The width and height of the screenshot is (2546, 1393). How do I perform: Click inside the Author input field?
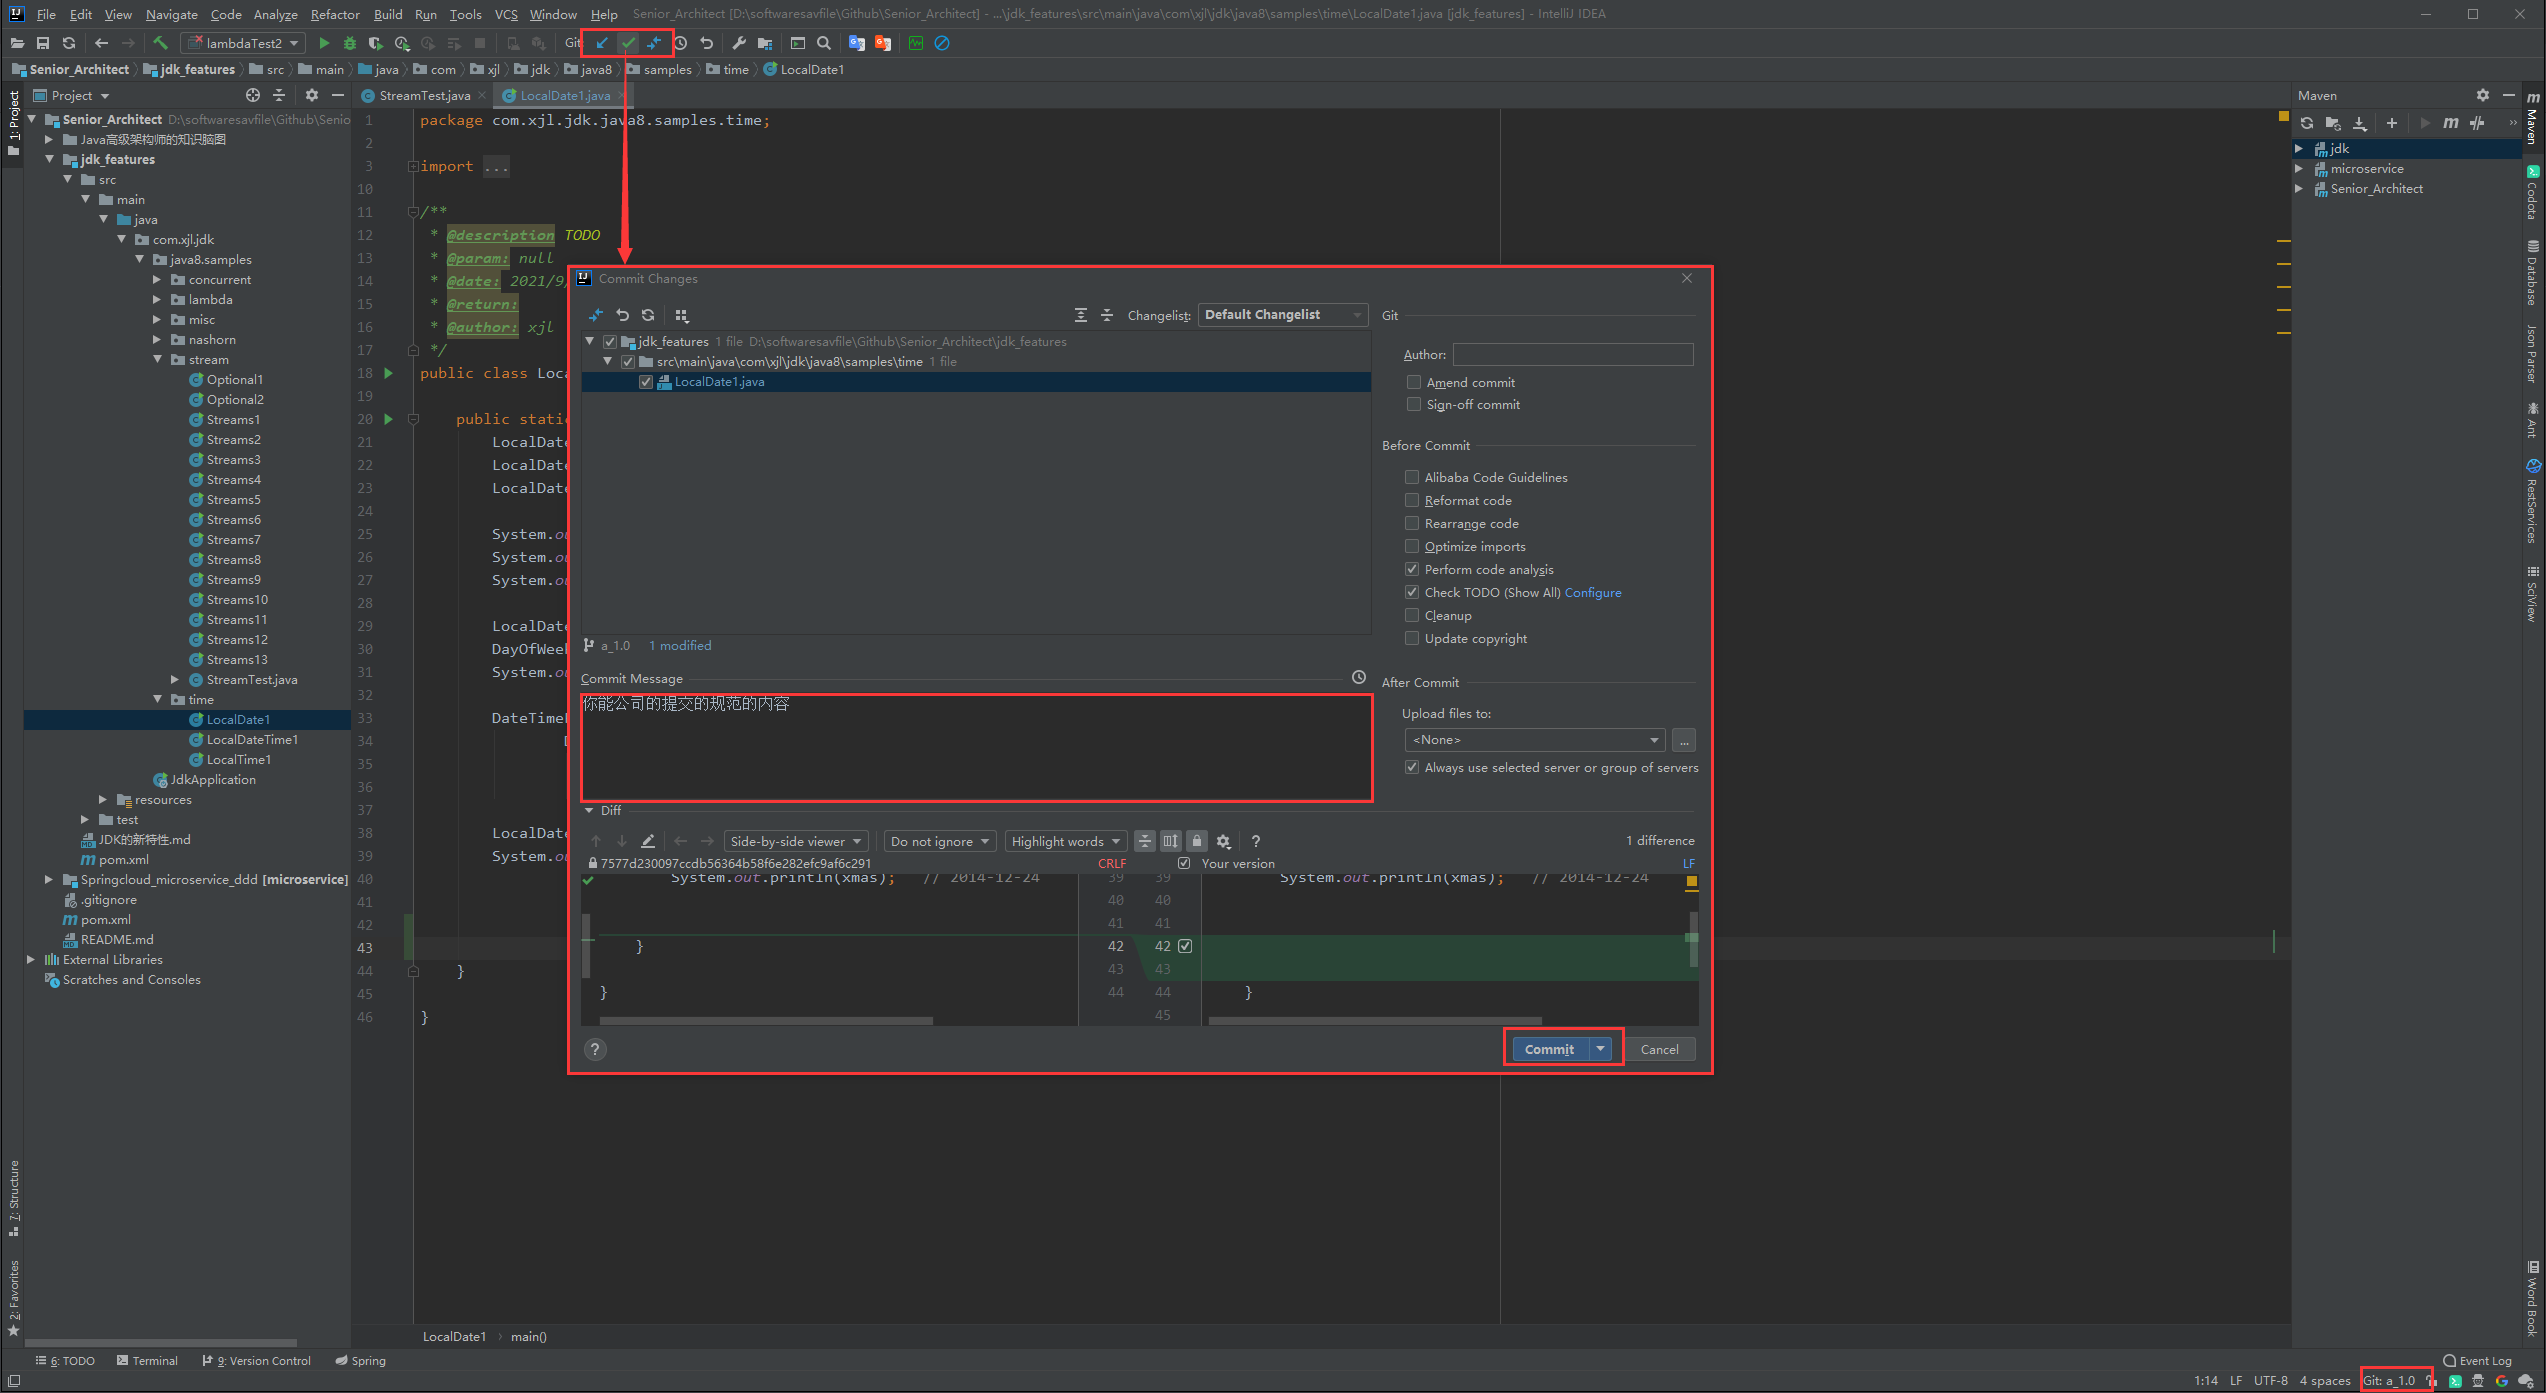tap(1572, 354)
